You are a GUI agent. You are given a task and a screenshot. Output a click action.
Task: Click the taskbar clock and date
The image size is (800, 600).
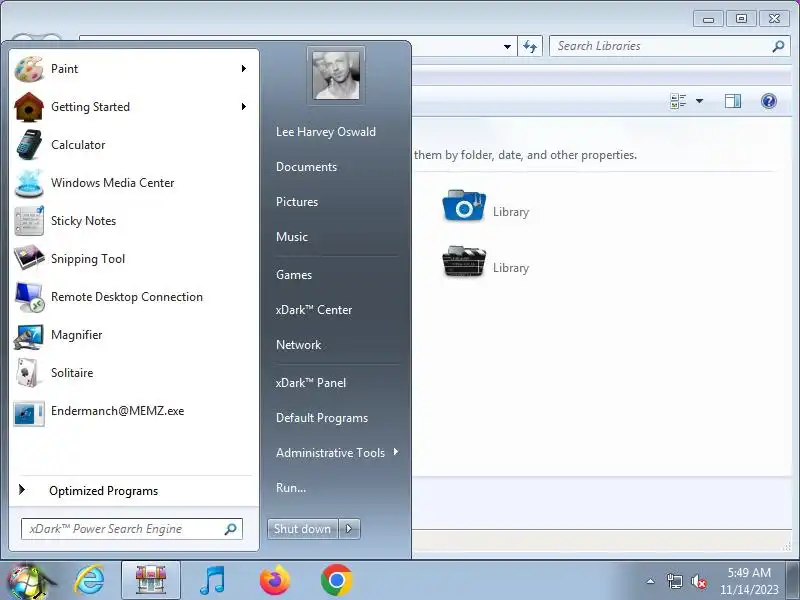[x=749, y=581]
